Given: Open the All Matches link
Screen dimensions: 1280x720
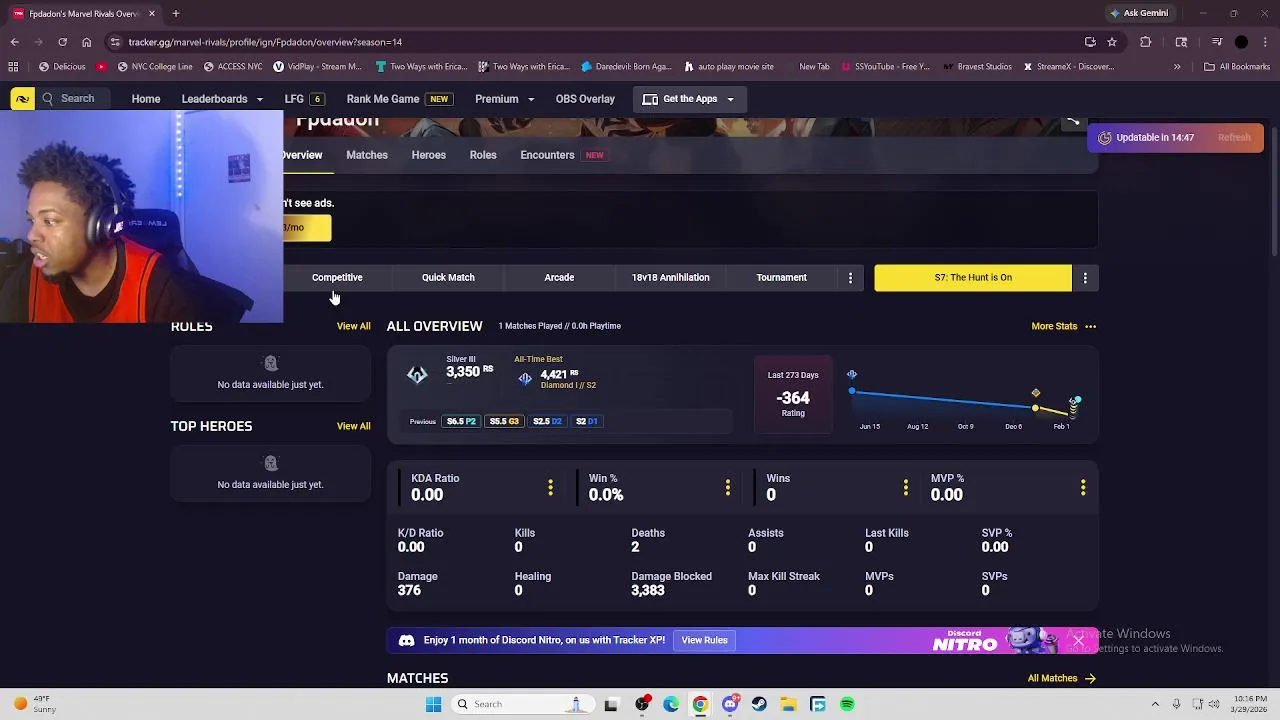Looking at the screenshot, I should click(x=1052, y=678).
